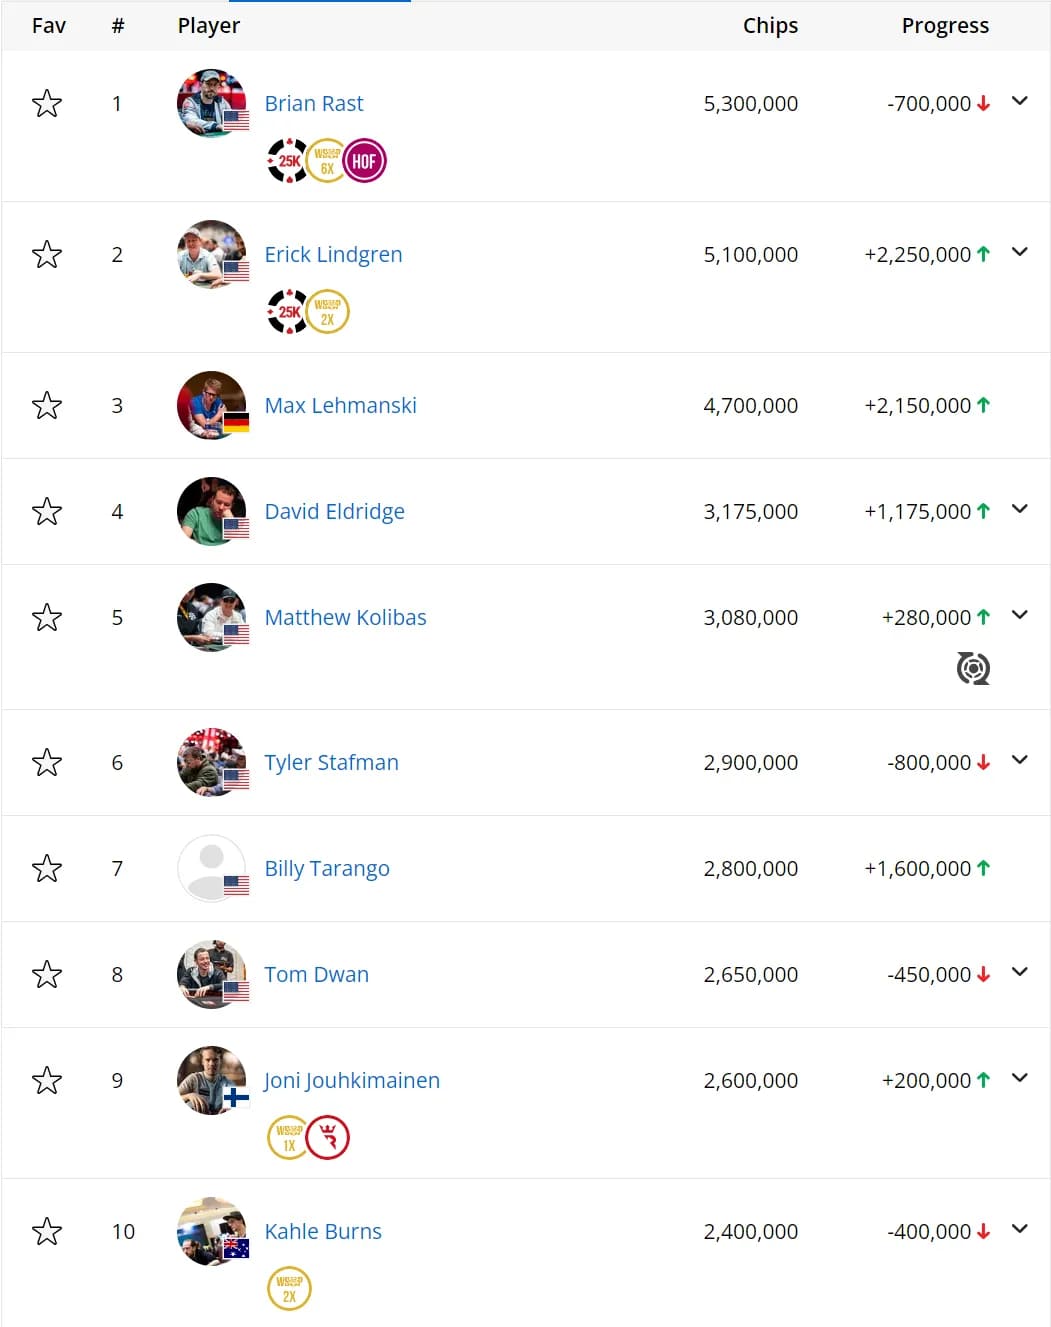Click Joni Jouhkimainen's red crown badge
Image resolution: width=1051 pixels, height=1327 pixels.
(x=328, y=1138)
